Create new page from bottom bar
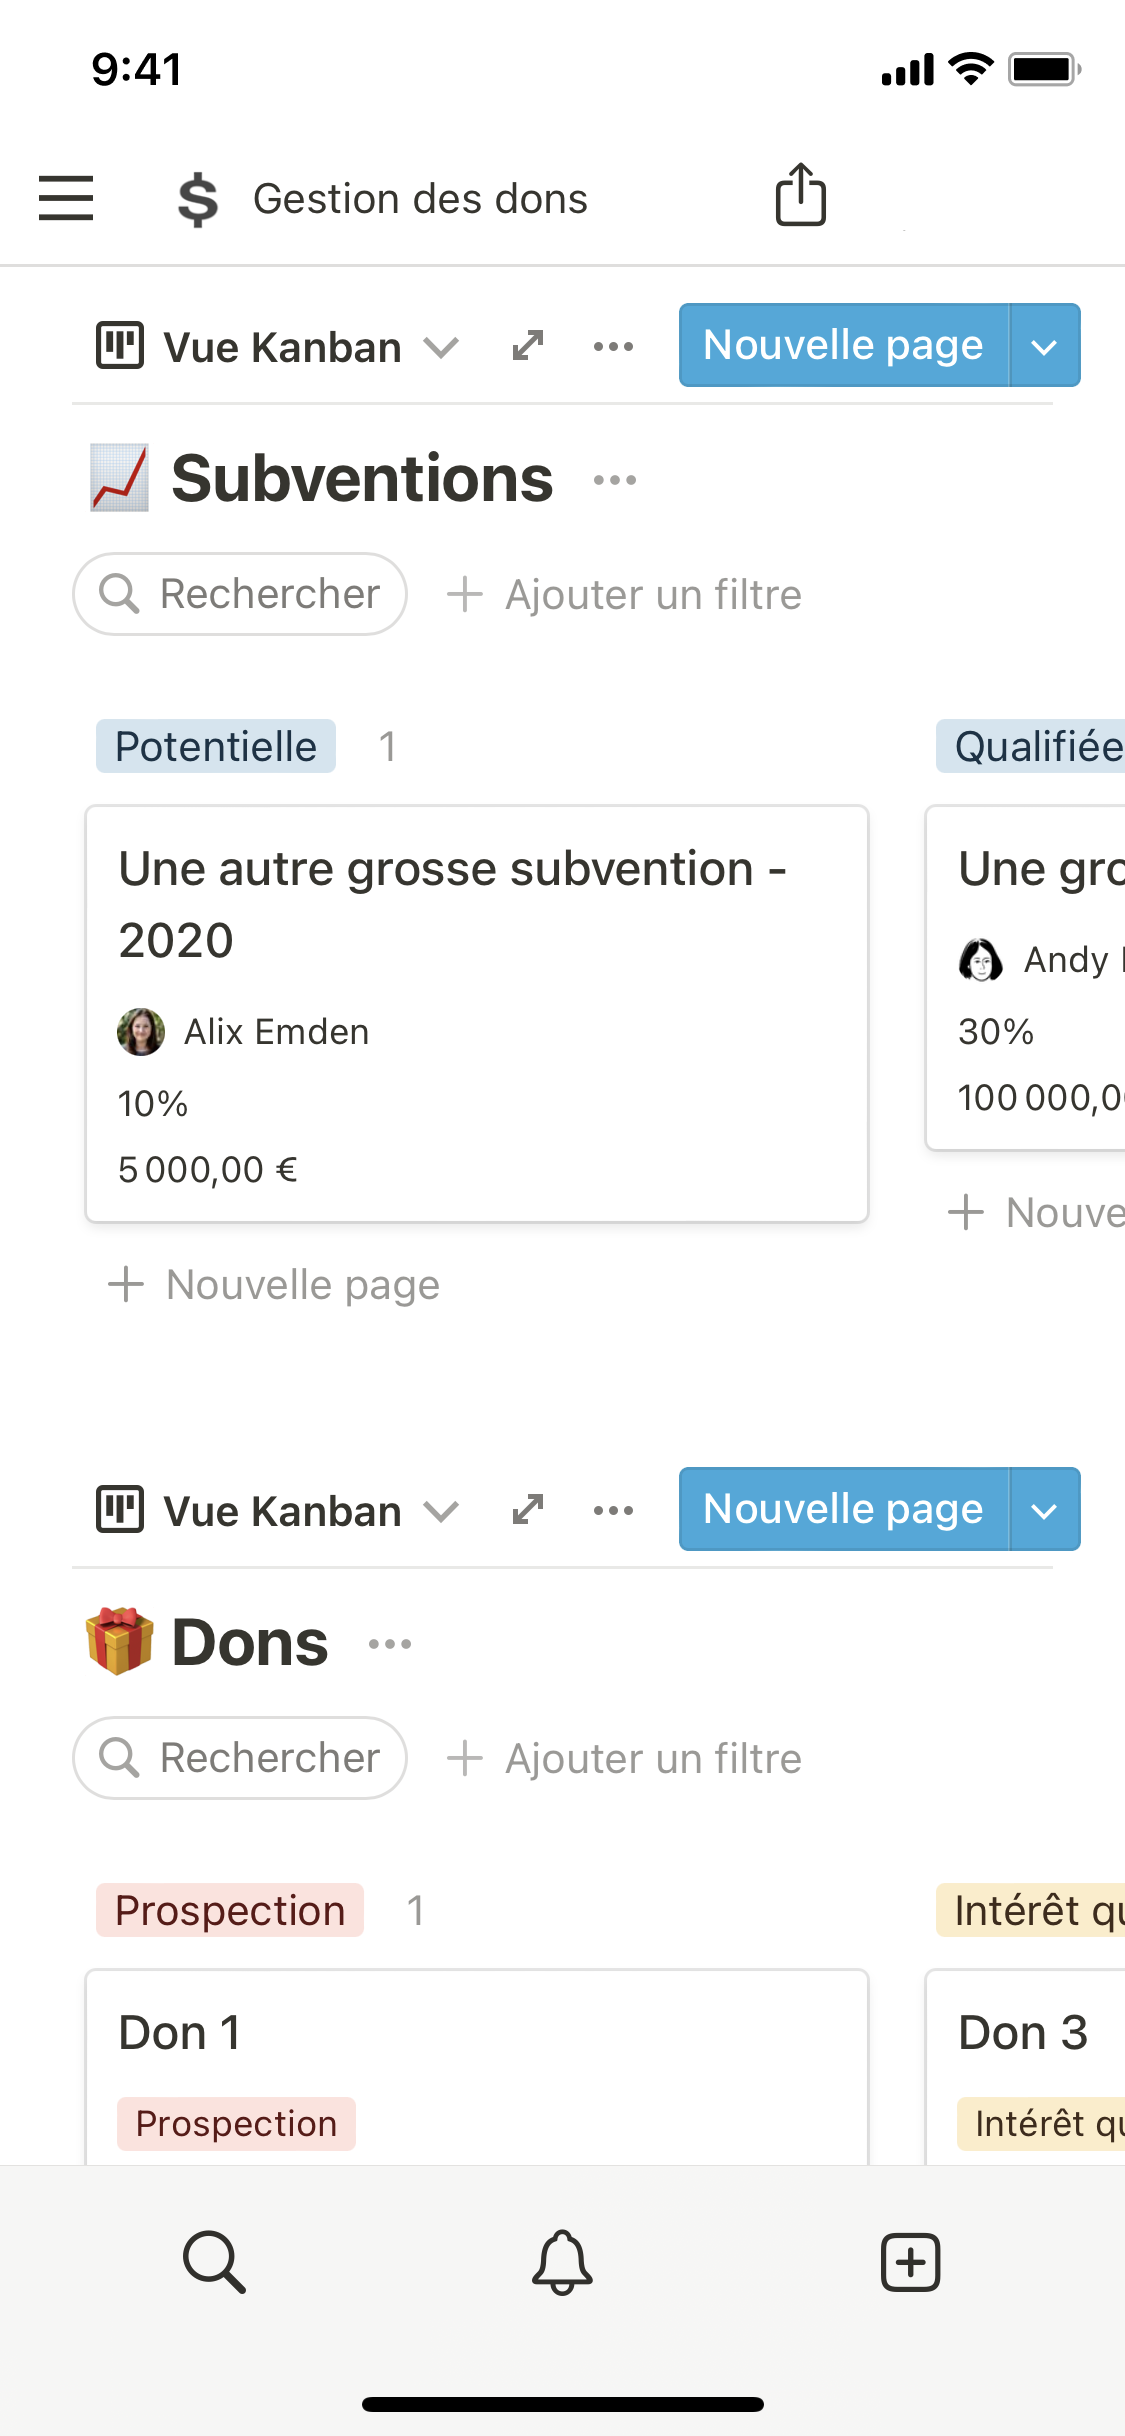 tap(910, 2261)
